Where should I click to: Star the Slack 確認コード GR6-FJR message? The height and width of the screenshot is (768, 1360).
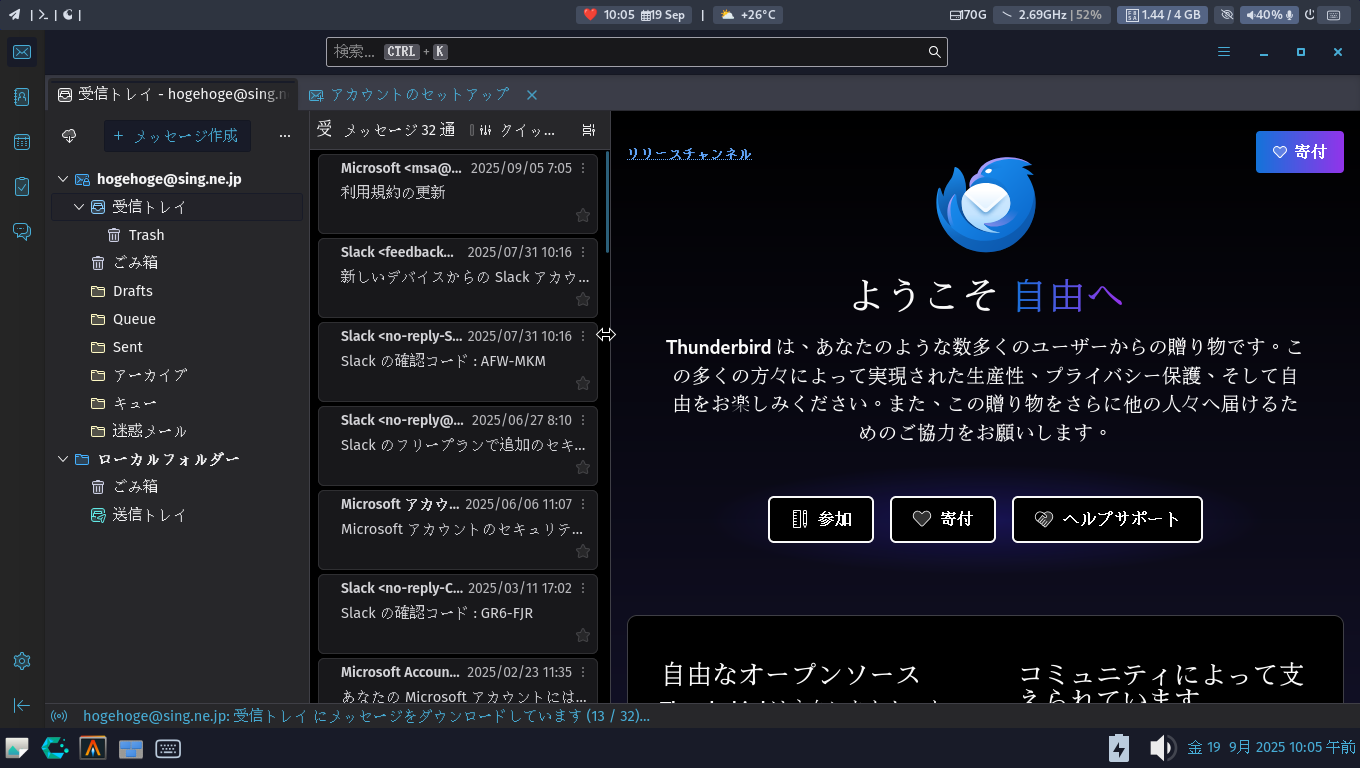583,635
